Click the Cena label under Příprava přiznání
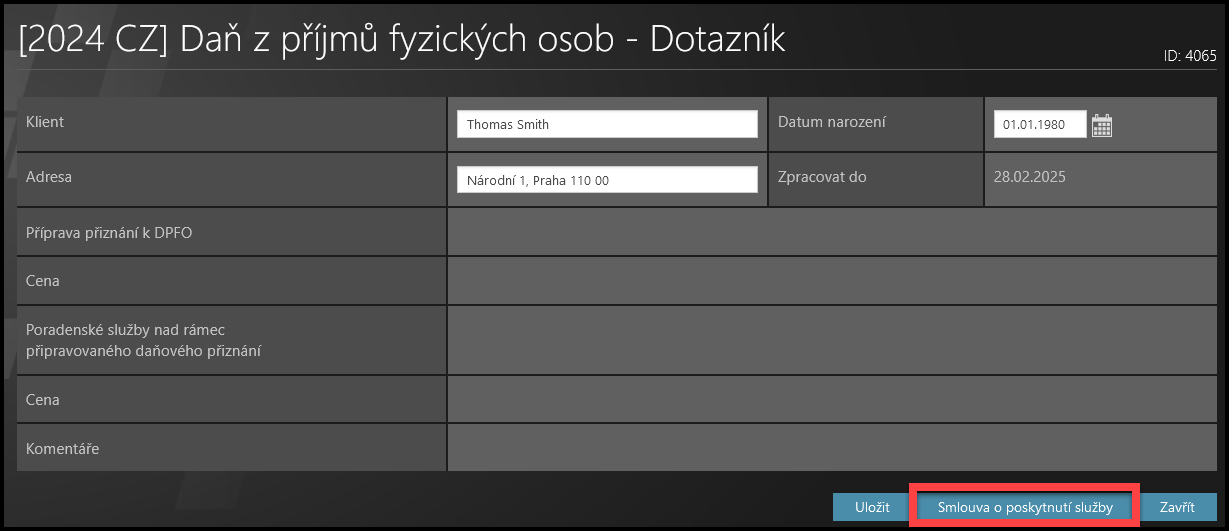Image resolution: width=1229 pixels, height=531 pixels. tap(43, 281)
